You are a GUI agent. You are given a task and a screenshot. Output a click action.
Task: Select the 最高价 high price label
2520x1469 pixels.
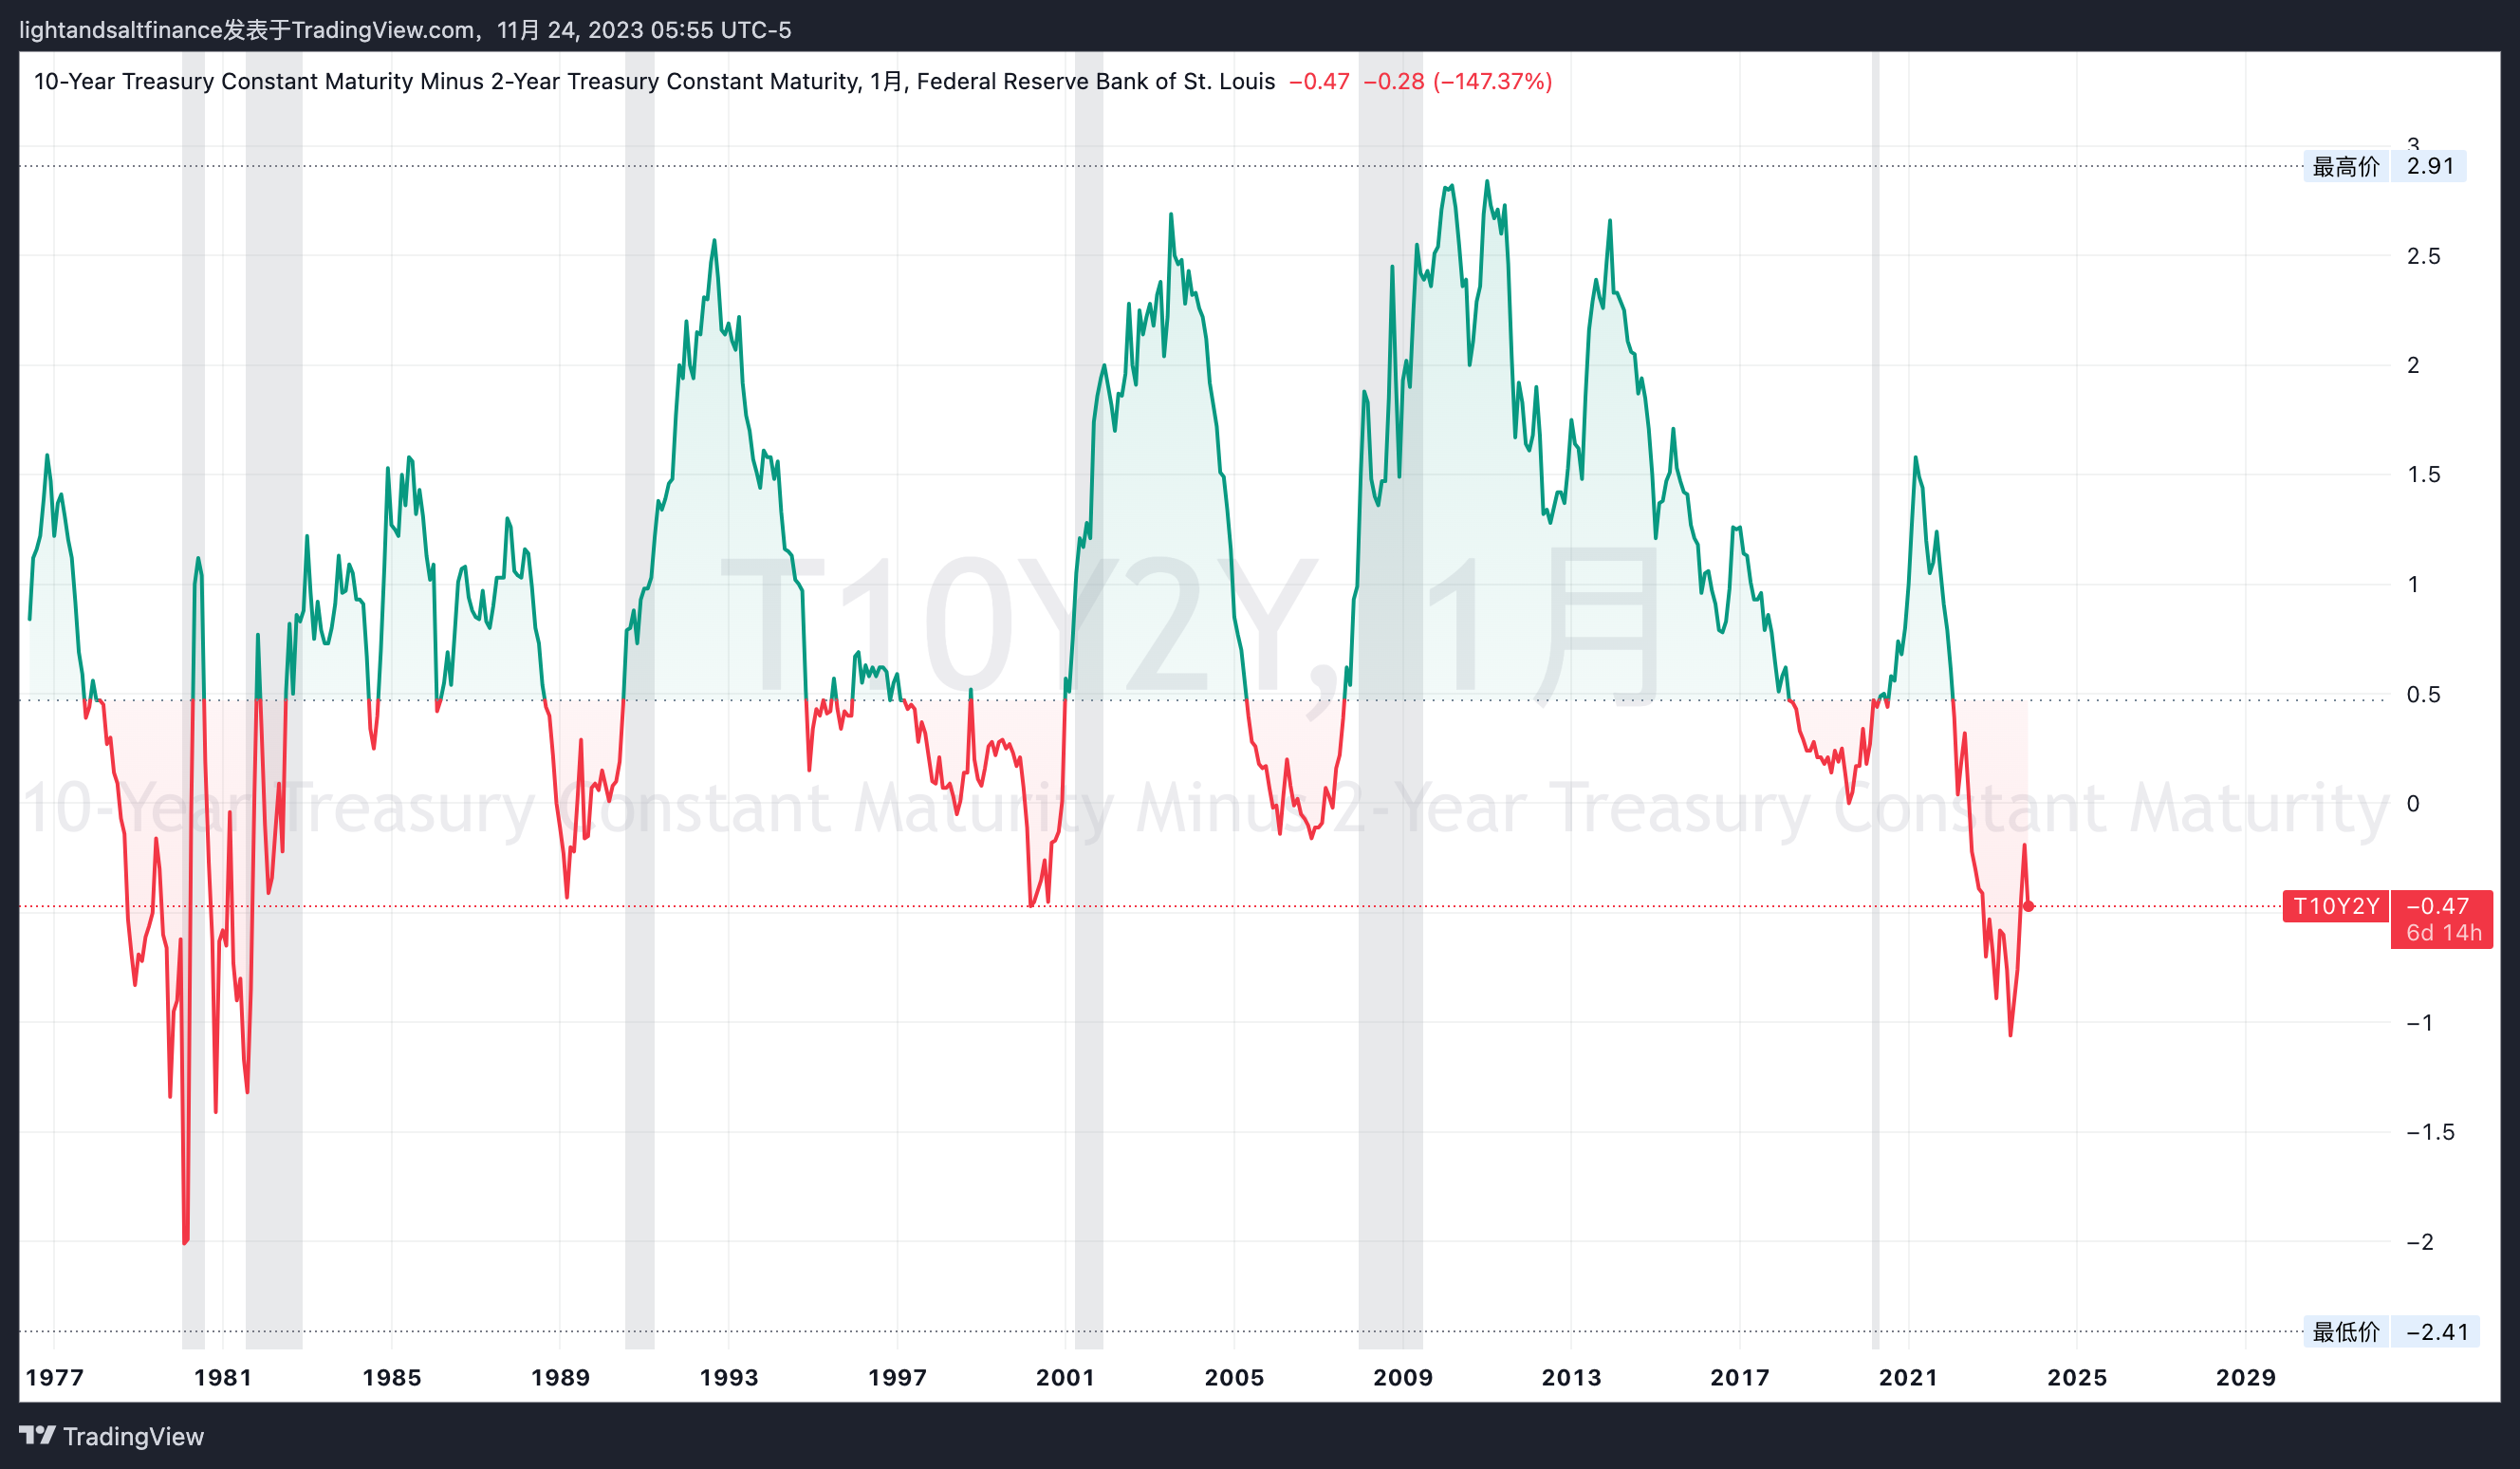[2345, 166]
